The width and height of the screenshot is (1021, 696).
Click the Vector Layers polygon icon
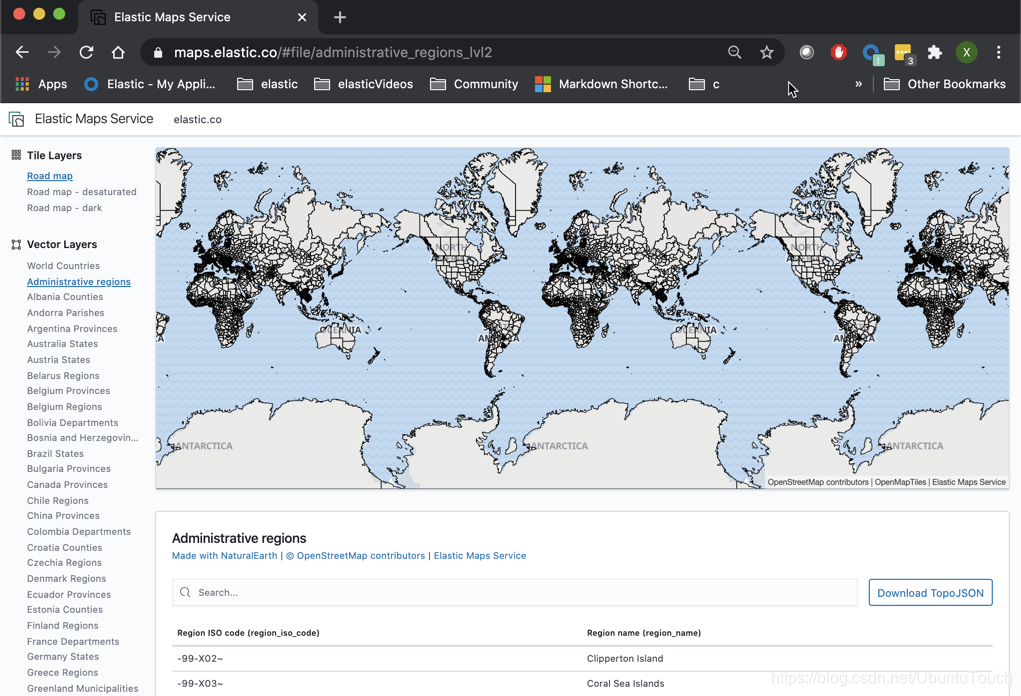(x=16, y=244)
